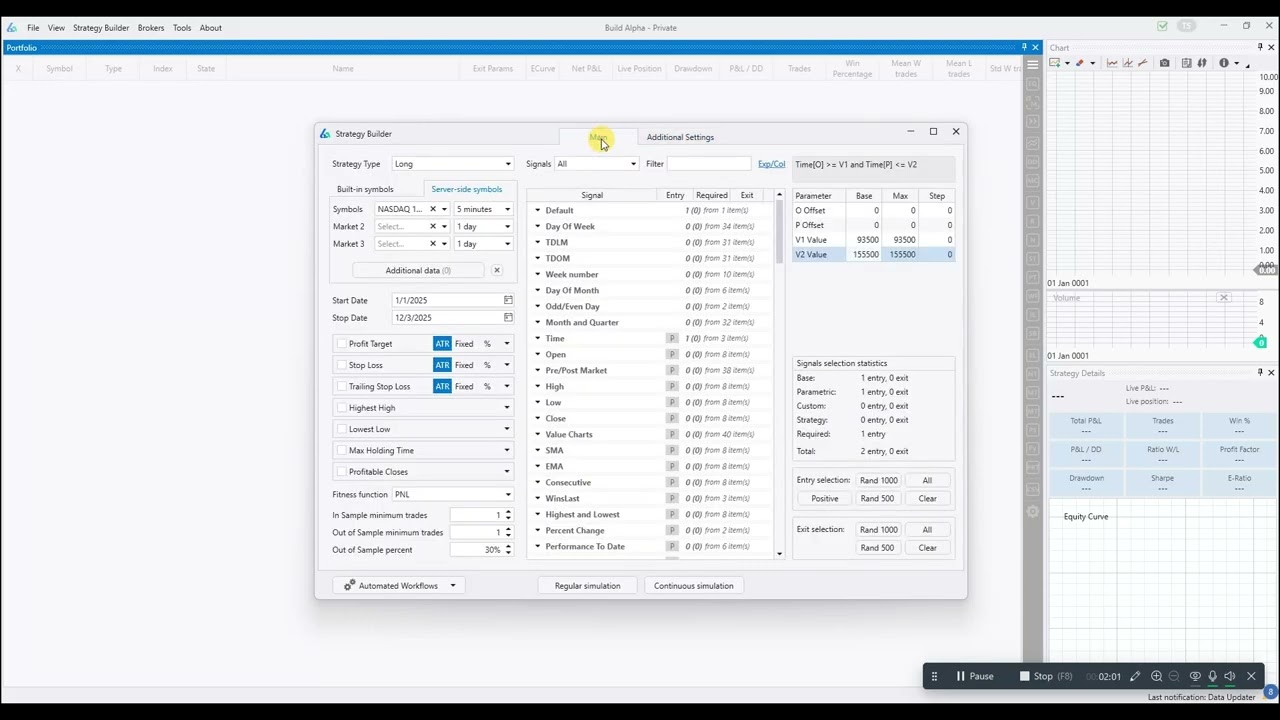Click the zoom in icon in recorder bar

coord(1156,676)
